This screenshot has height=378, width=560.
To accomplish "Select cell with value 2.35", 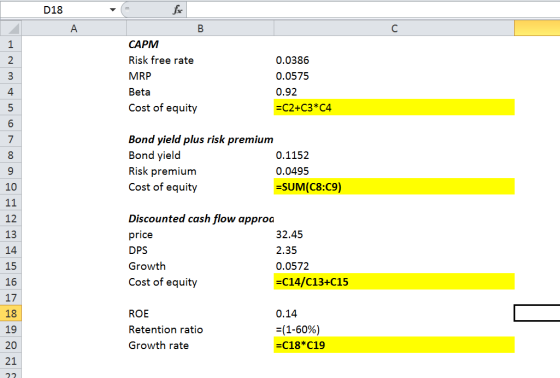I will tap(394, 250).
